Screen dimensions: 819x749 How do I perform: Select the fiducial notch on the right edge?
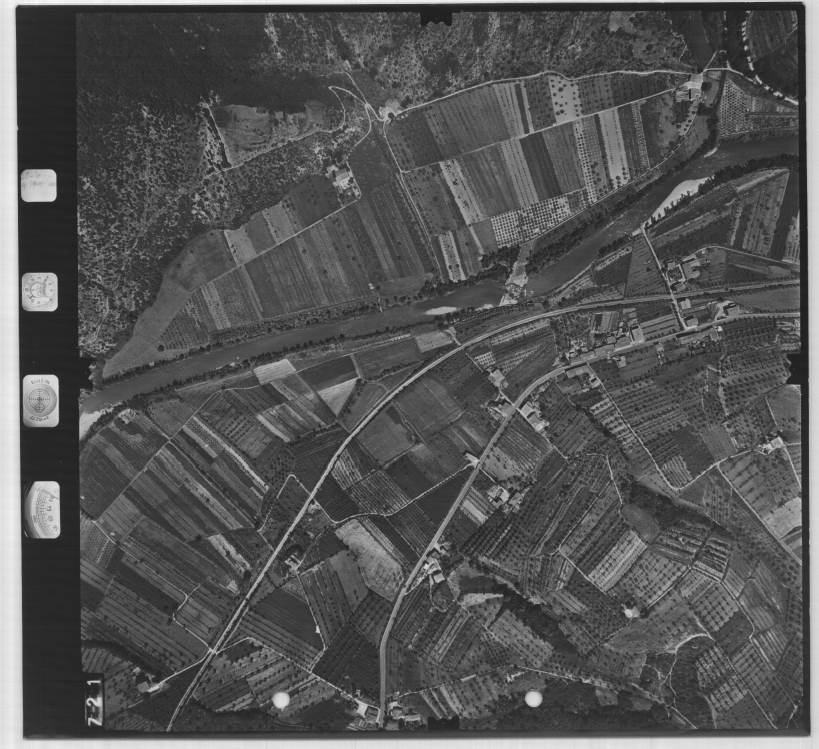pos(797,367)
